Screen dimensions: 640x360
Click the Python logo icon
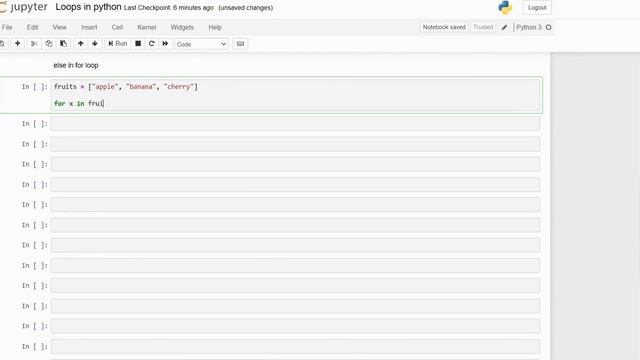pos(505,7)
